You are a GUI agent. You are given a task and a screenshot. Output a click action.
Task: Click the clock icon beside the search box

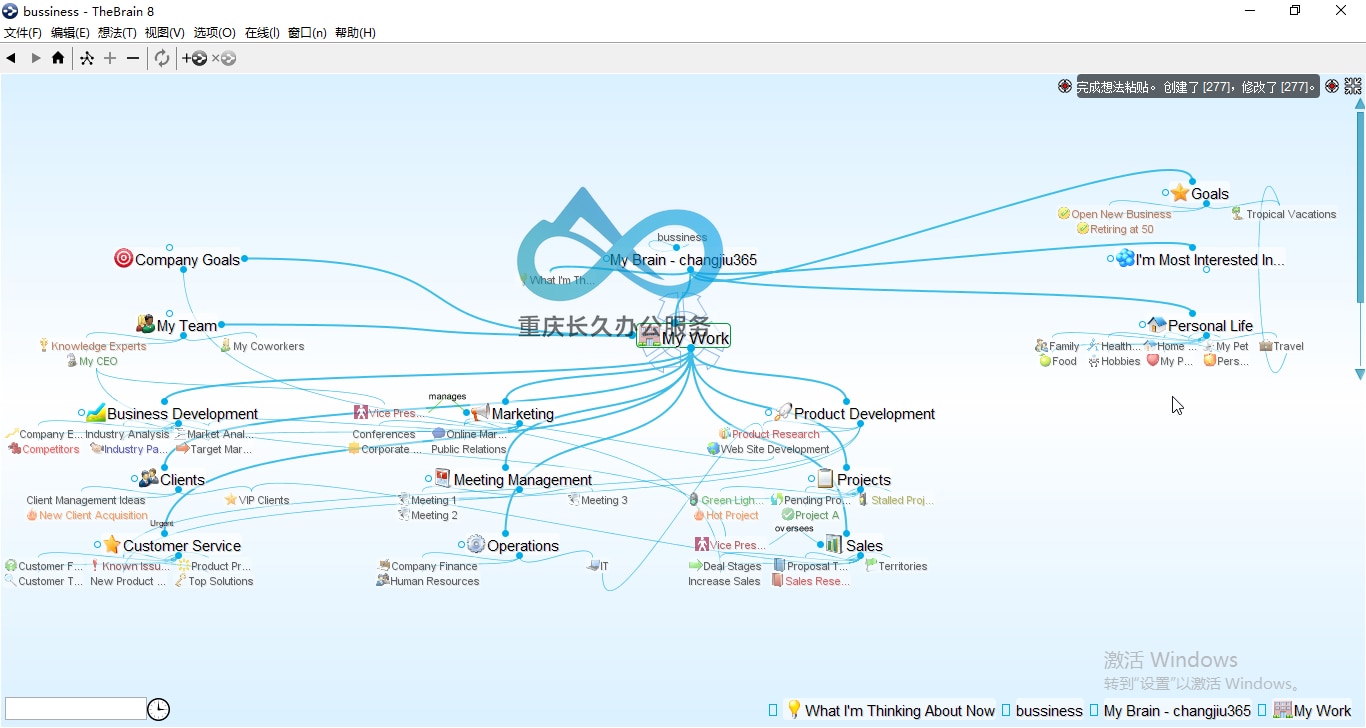click(x=158, y=709)
